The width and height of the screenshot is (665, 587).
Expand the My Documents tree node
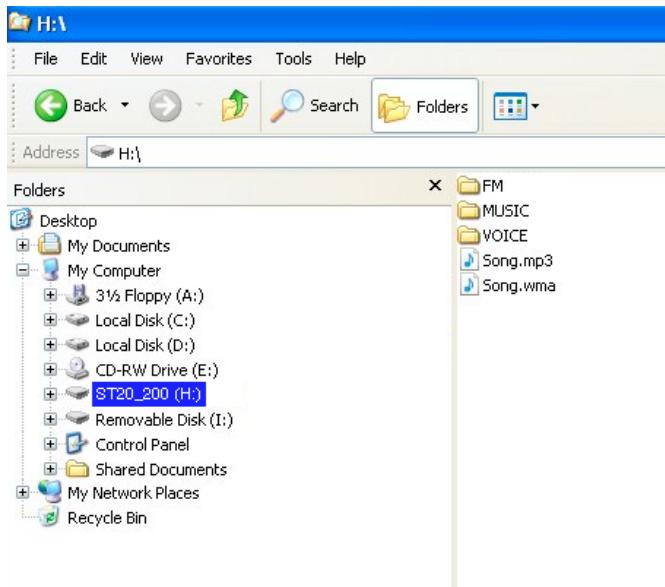(x=23, y=246)
